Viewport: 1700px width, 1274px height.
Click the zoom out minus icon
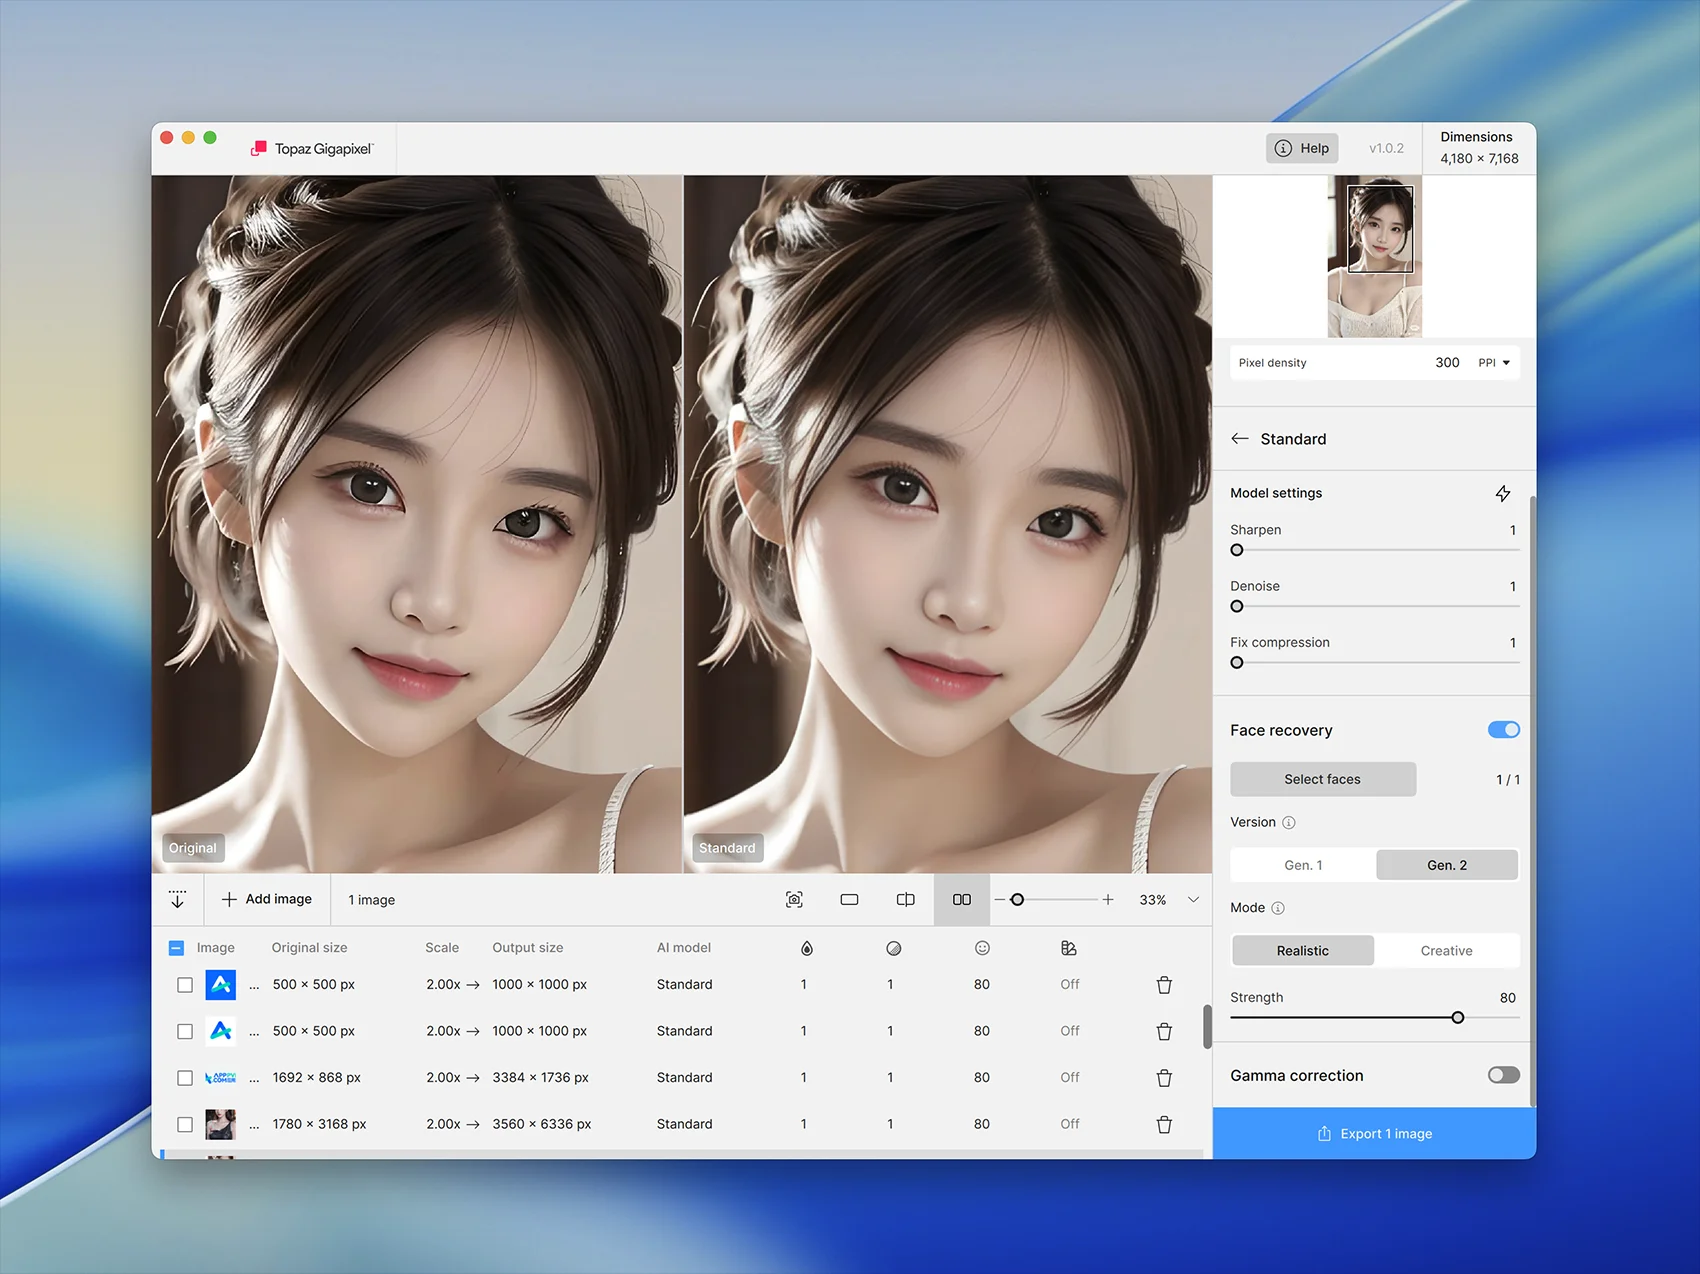[x=999, y=900]
